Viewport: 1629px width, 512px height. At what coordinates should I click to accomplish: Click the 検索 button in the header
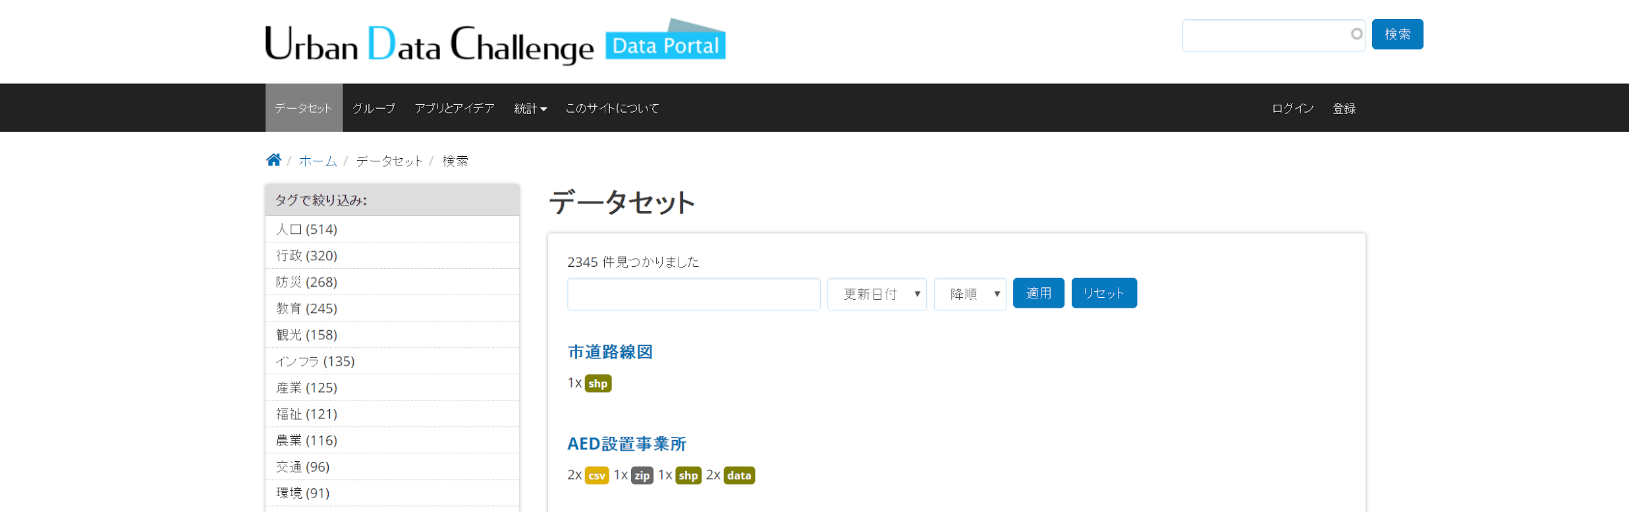click(x=1397, y=35)
